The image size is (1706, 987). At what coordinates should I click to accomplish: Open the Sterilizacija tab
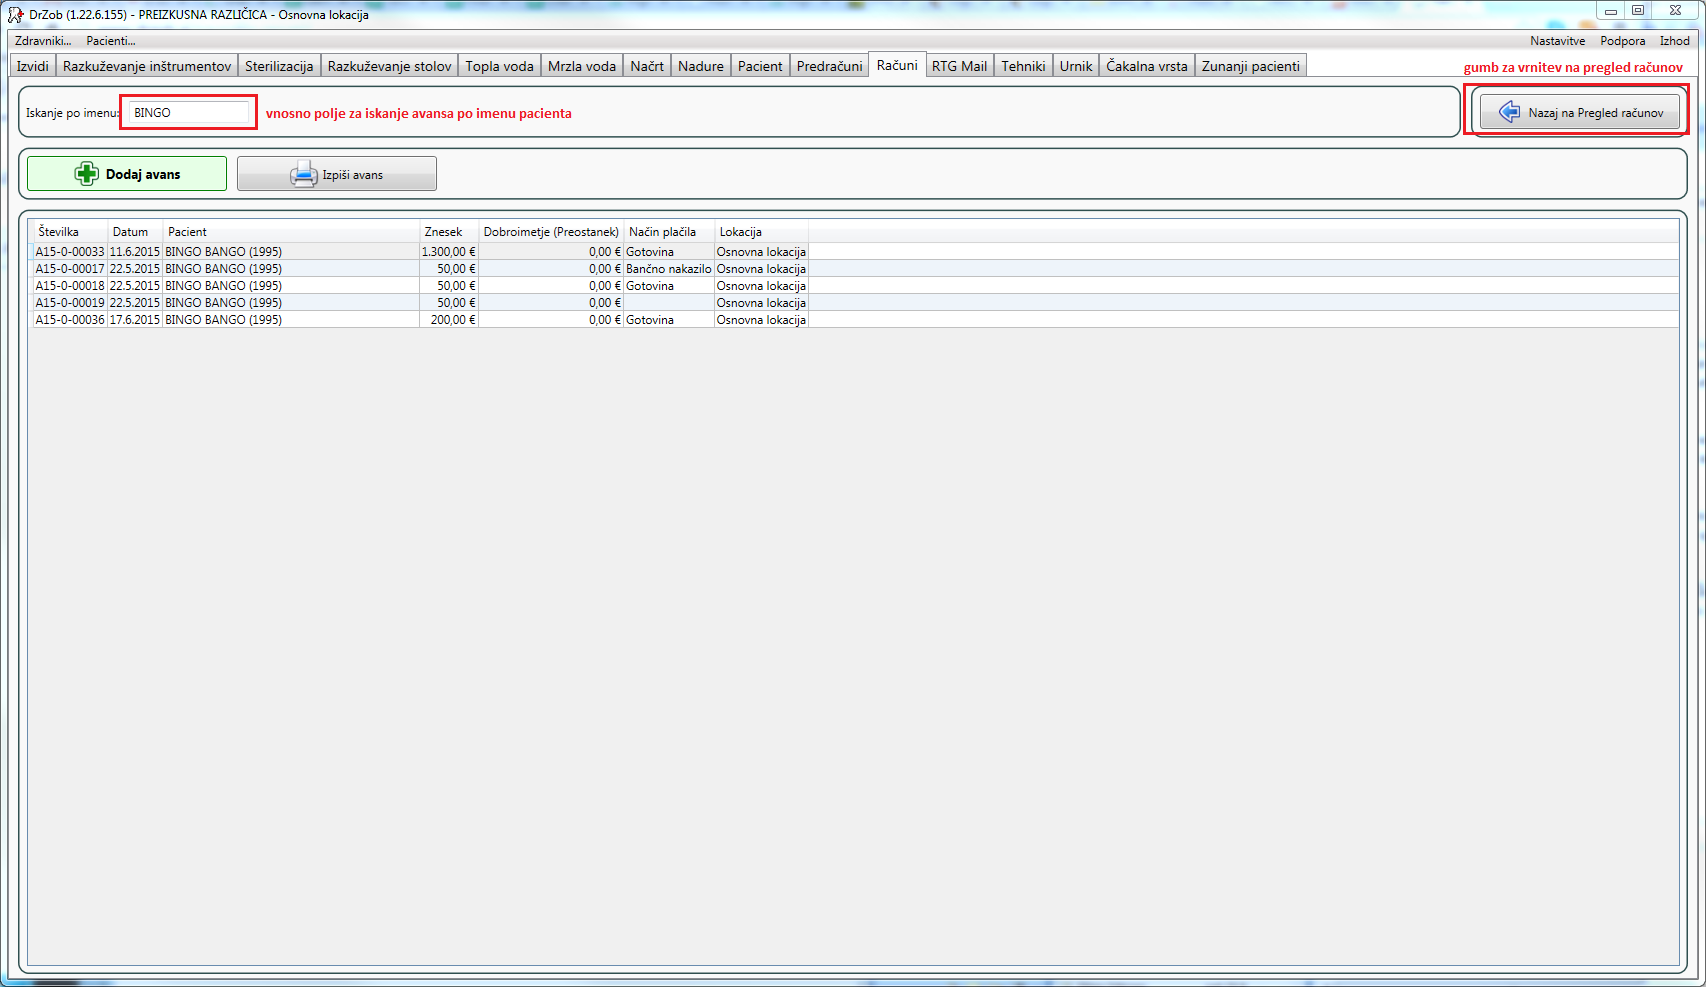tap(279, 66)
